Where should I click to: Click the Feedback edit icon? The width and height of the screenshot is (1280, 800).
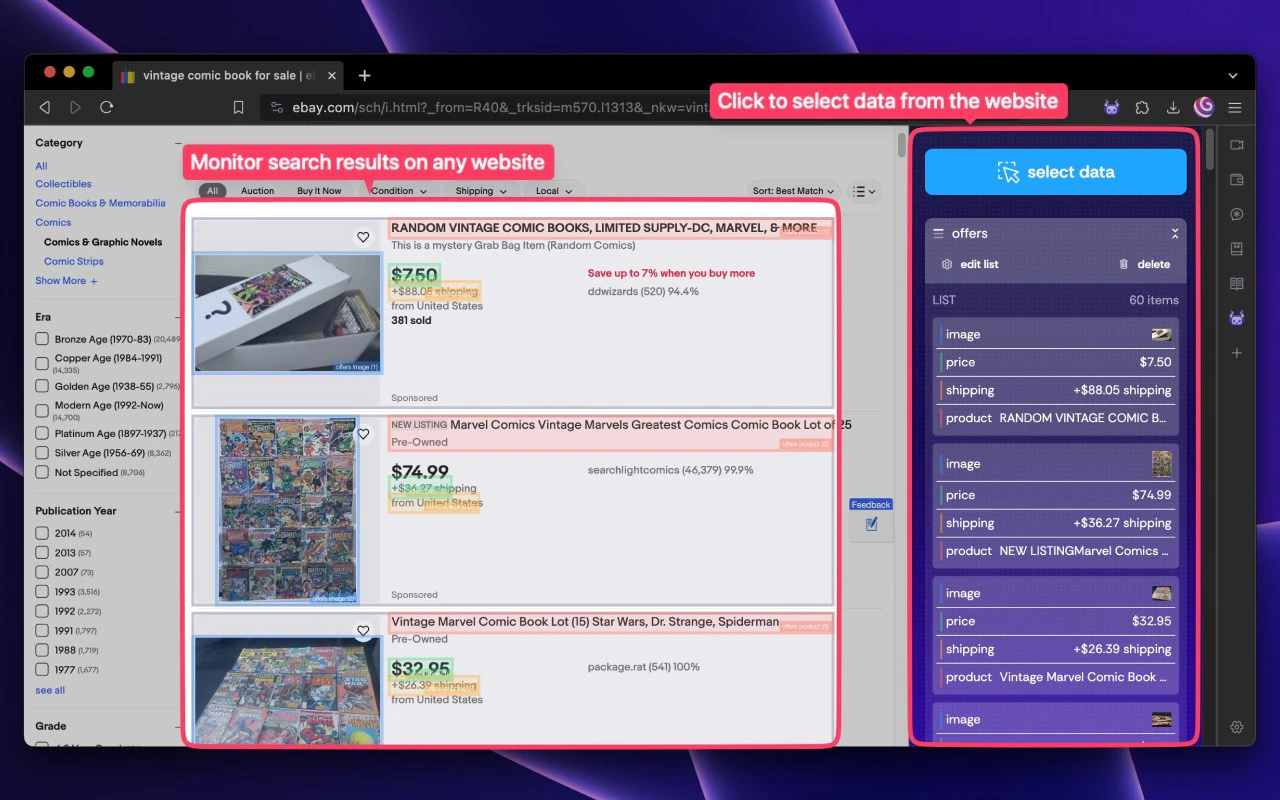pos(871,524)
